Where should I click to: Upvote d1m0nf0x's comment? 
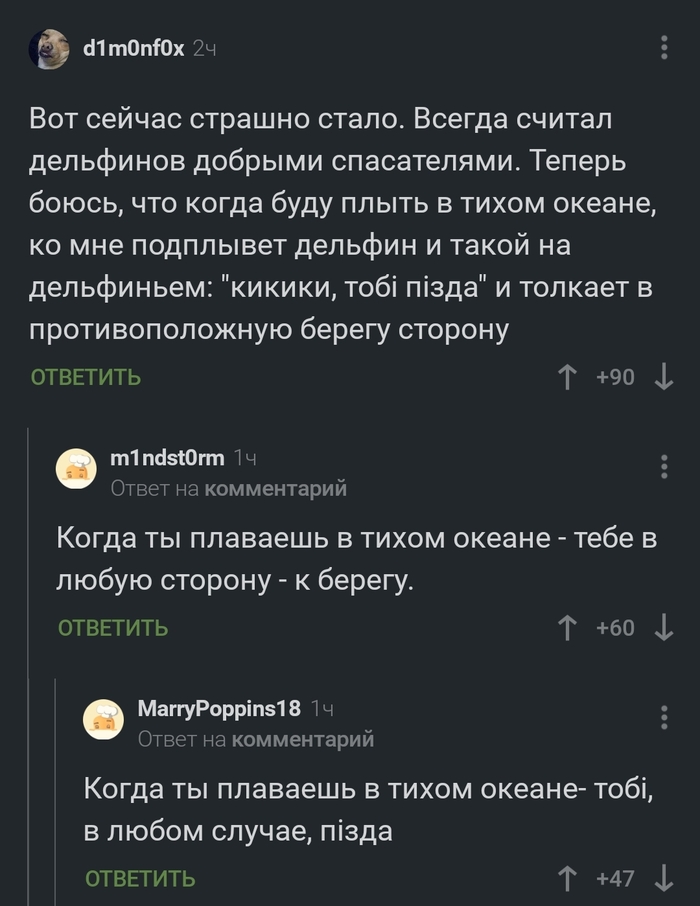(567, 378)
